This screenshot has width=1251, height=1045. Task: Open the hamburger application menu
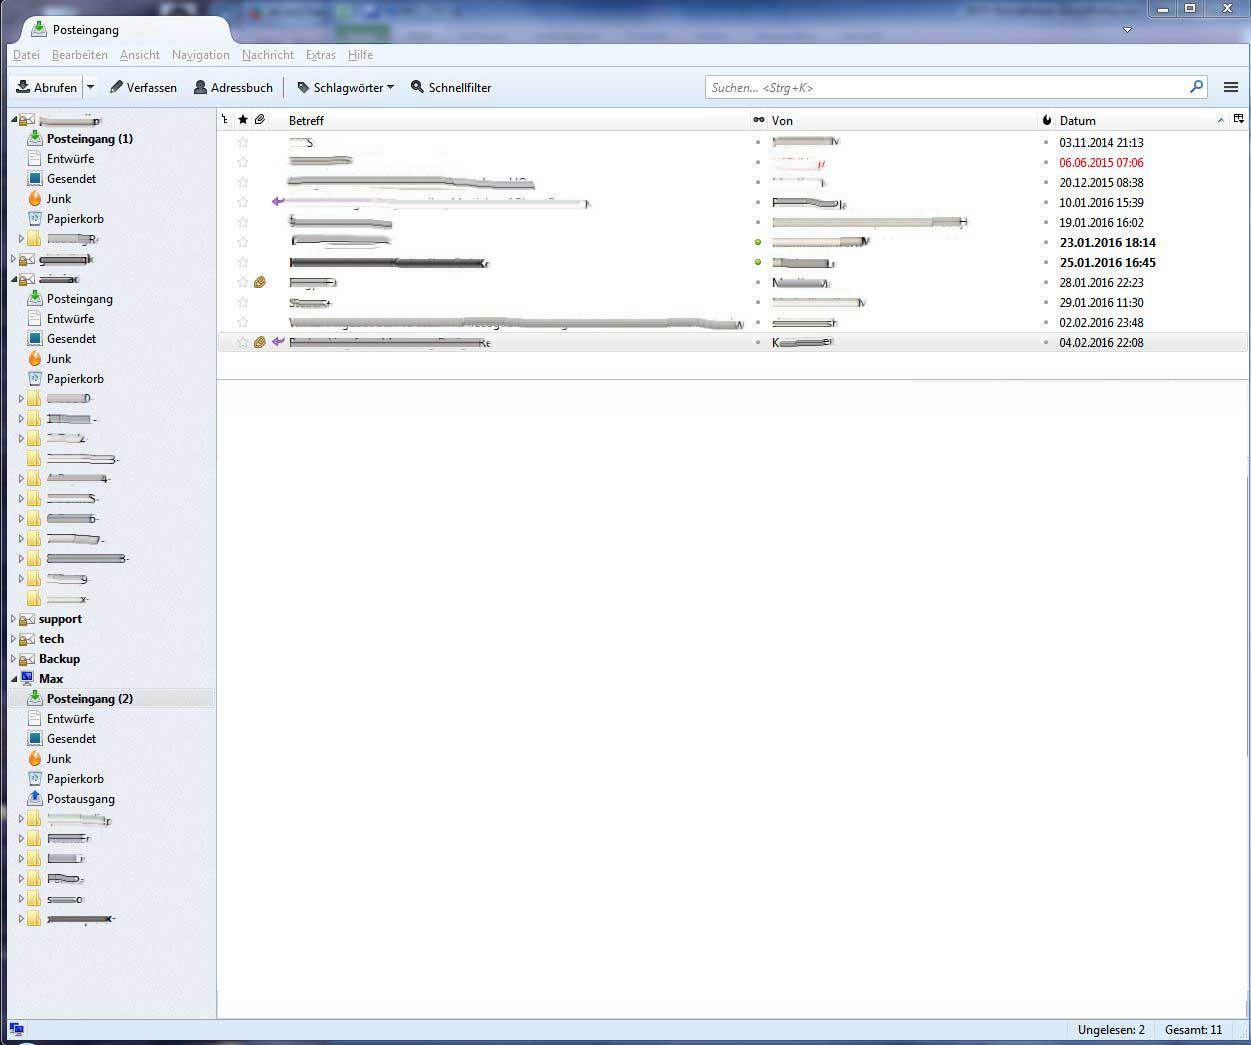[1231, 87]
